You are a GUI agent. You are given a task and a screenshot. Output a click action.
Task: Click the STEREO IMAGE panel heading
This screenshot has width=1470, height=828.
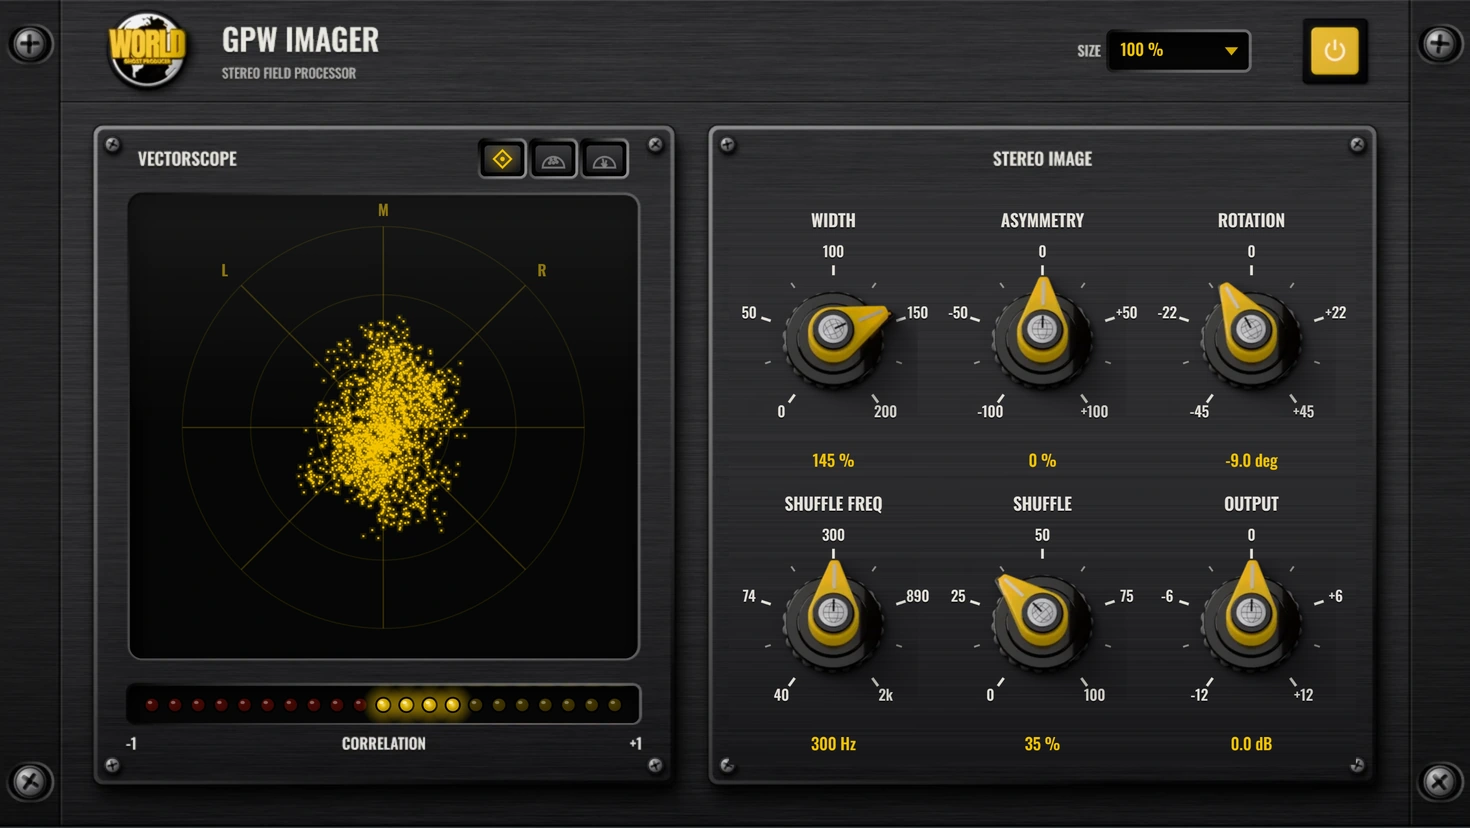pyautogui.click(x=1042, y=159)
